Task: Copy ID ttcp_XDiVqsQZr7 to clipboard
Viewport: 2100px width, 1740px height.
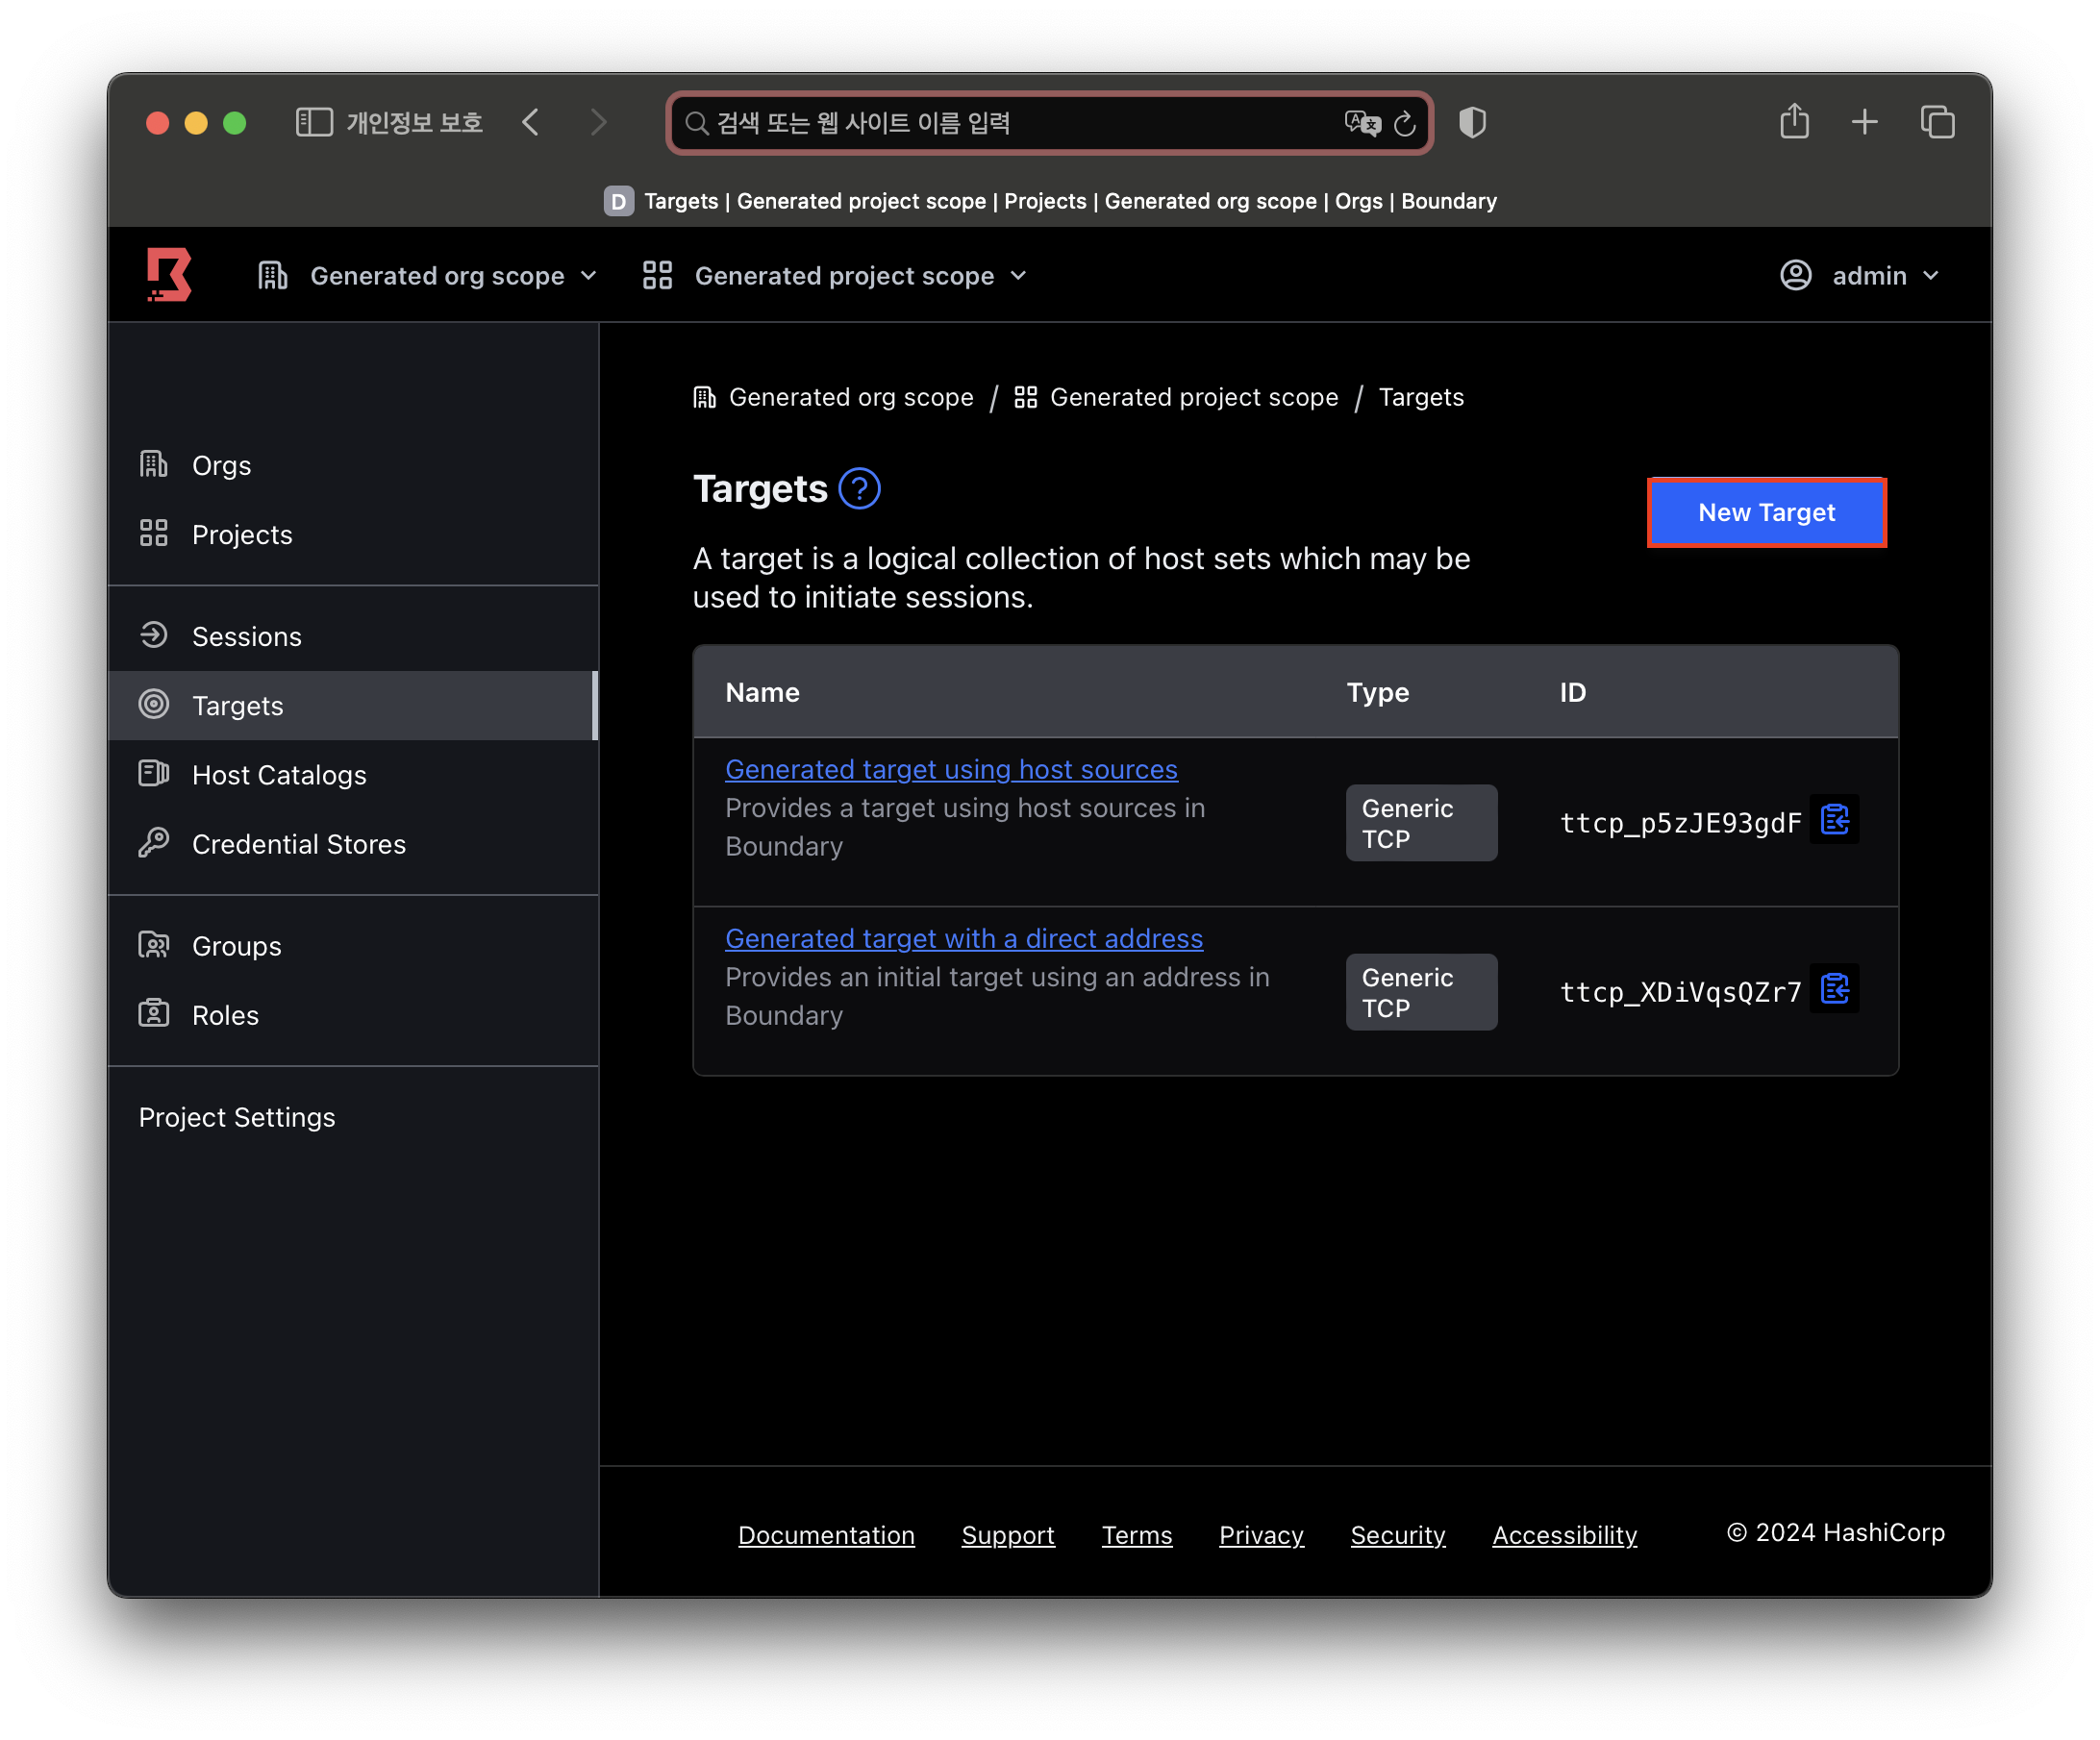Action: point(1834,990)
